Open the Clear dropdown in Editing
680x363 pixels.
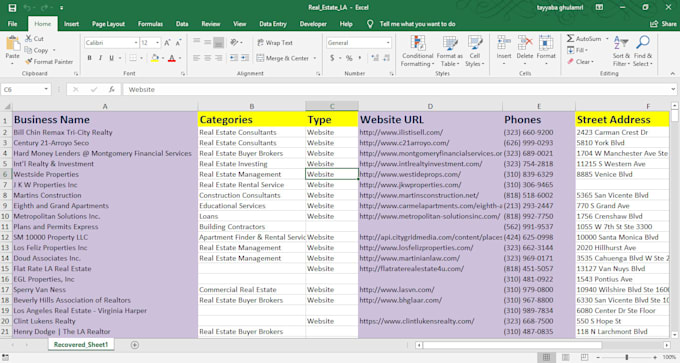point(581,62)
